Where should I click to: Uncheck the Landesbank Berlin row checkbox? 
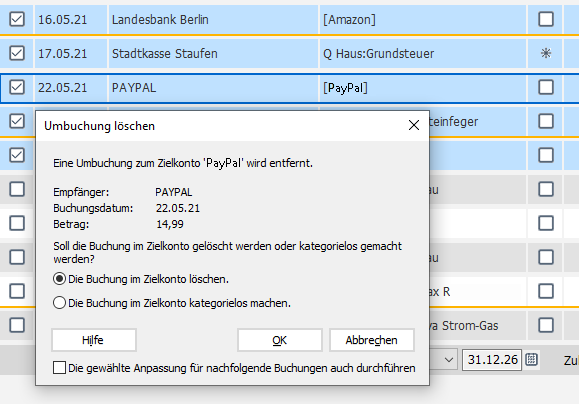click(x=17, y=19)
